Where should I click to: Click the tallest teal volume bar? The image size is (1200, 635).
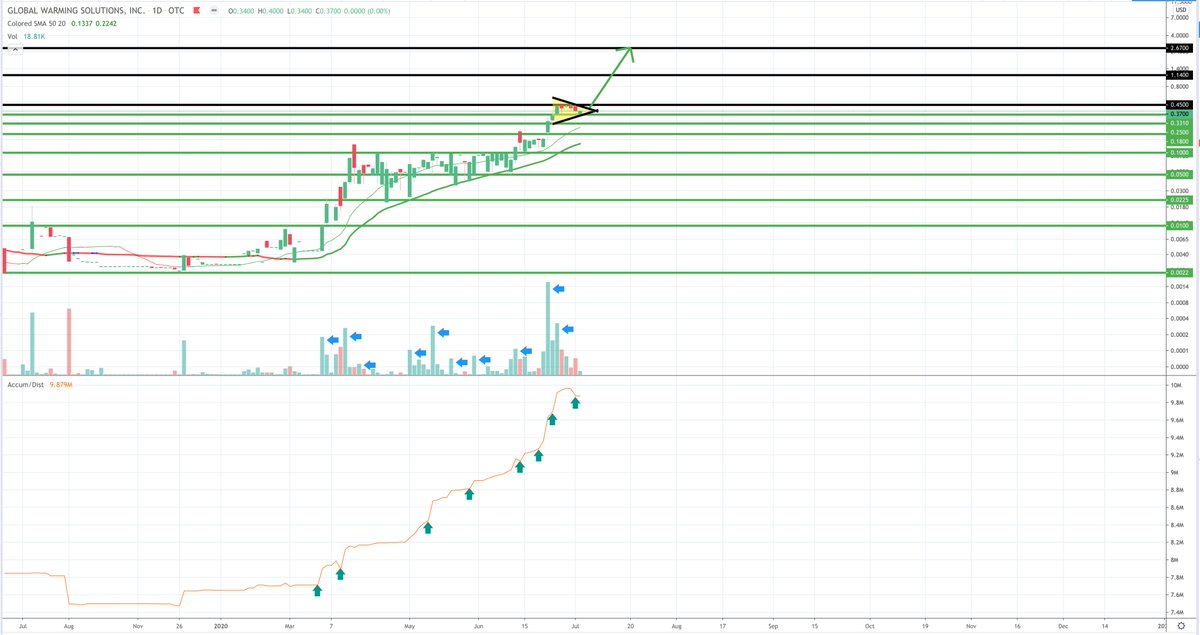click(x=548, y=329)
